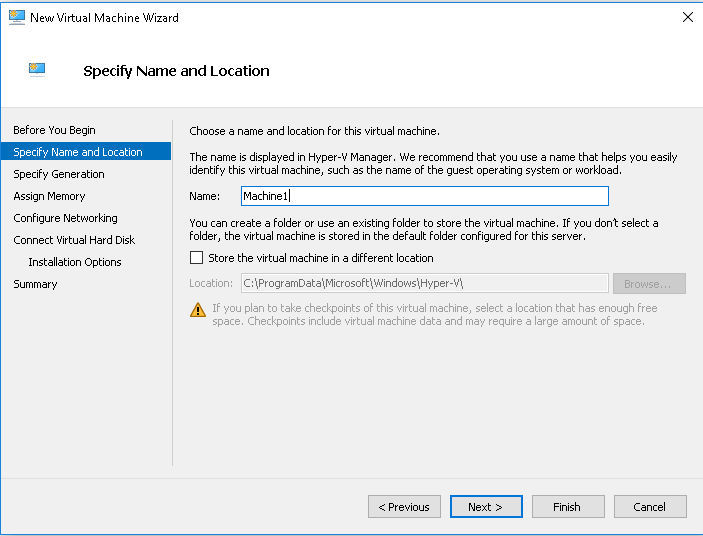Click Finish to complete the wizard
Viewport: 703px width, 536px height.
[567, 507]
